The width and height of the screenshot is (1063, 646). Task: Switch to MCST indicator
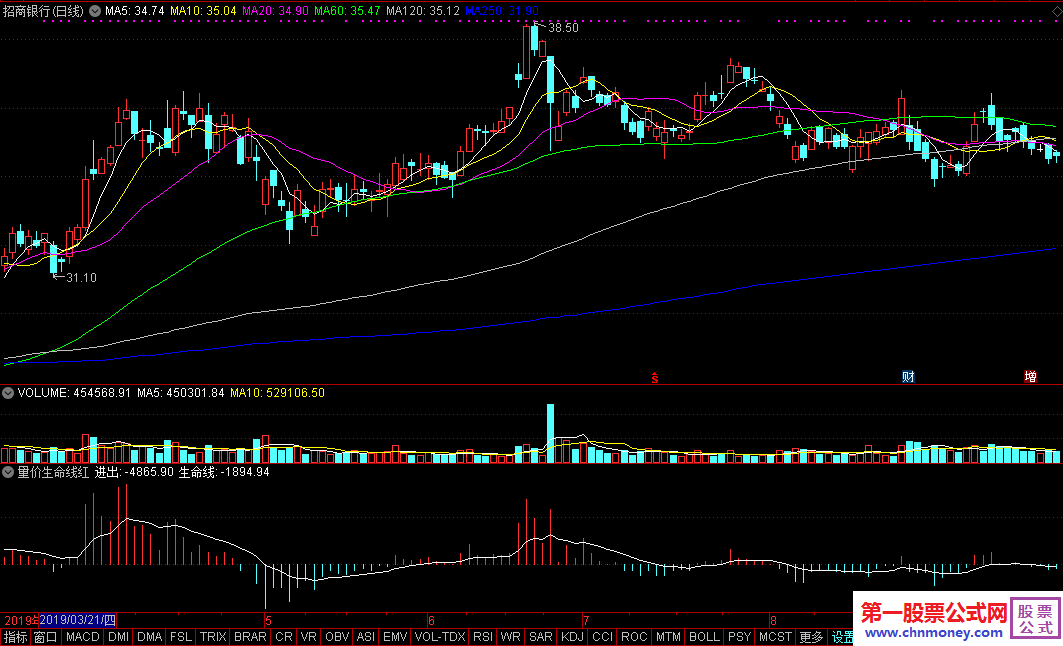(775, 637)
